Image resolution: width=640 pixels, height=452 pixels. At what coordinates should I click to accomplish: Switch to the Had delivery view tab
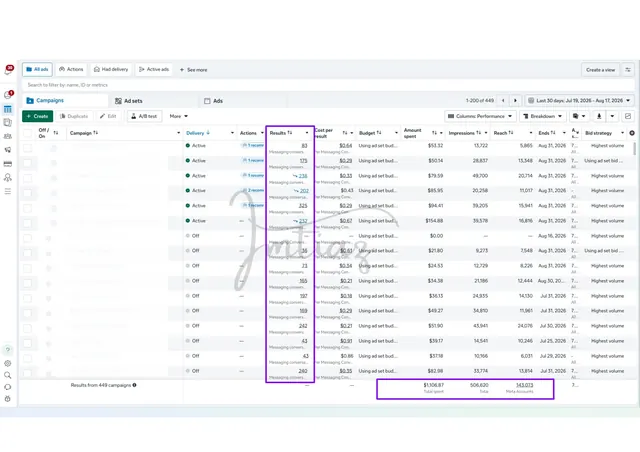click(x=111, y=69)
